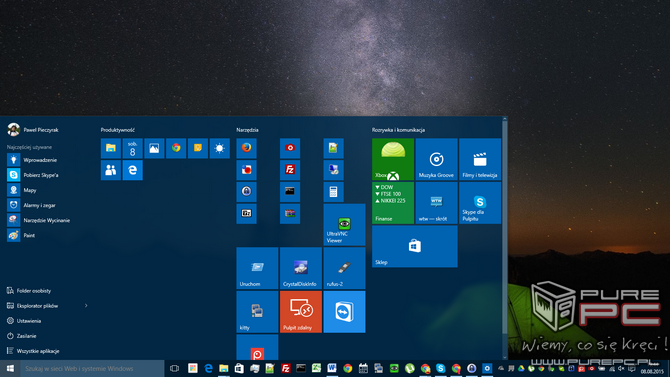670x377 pixels.
Task: Launch the UltraVNC Viewer tile
Action: click(x=344, y=225)
